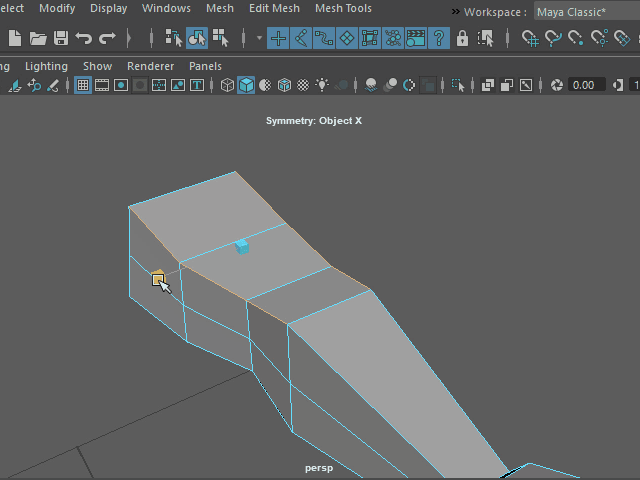640x480 pixels.
Task: Open the Mesh Tools menu
Action: tap(343, 8)
